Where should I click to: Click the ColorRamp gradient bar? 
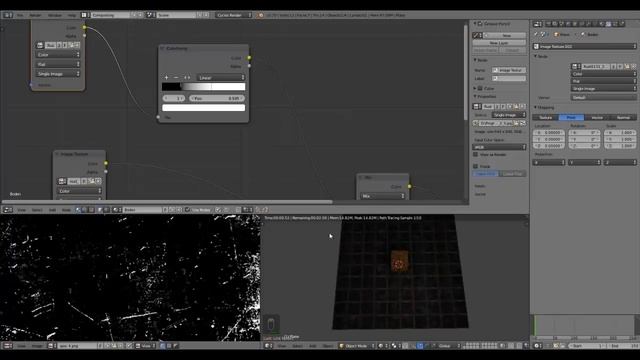(204, 87)
